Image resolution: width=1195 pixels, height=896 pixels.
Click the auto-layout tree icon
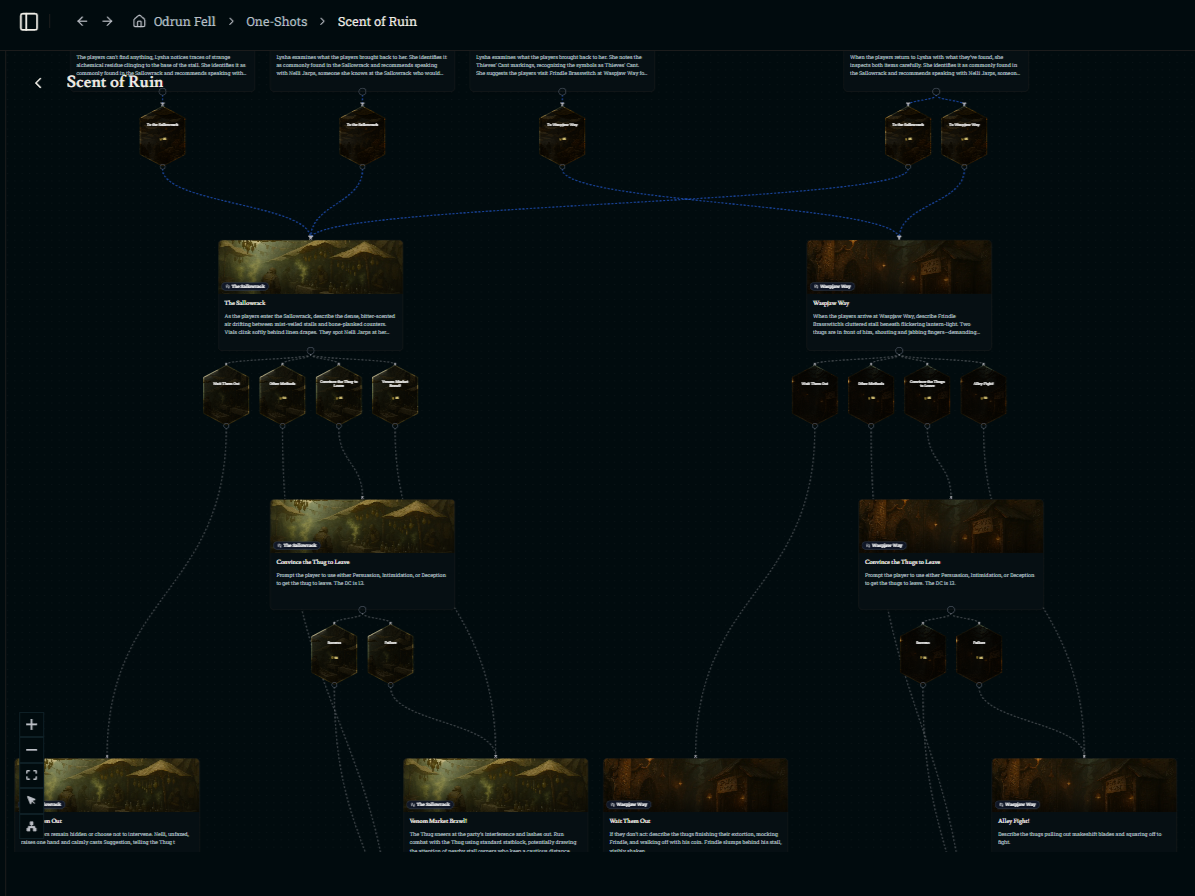31,826
